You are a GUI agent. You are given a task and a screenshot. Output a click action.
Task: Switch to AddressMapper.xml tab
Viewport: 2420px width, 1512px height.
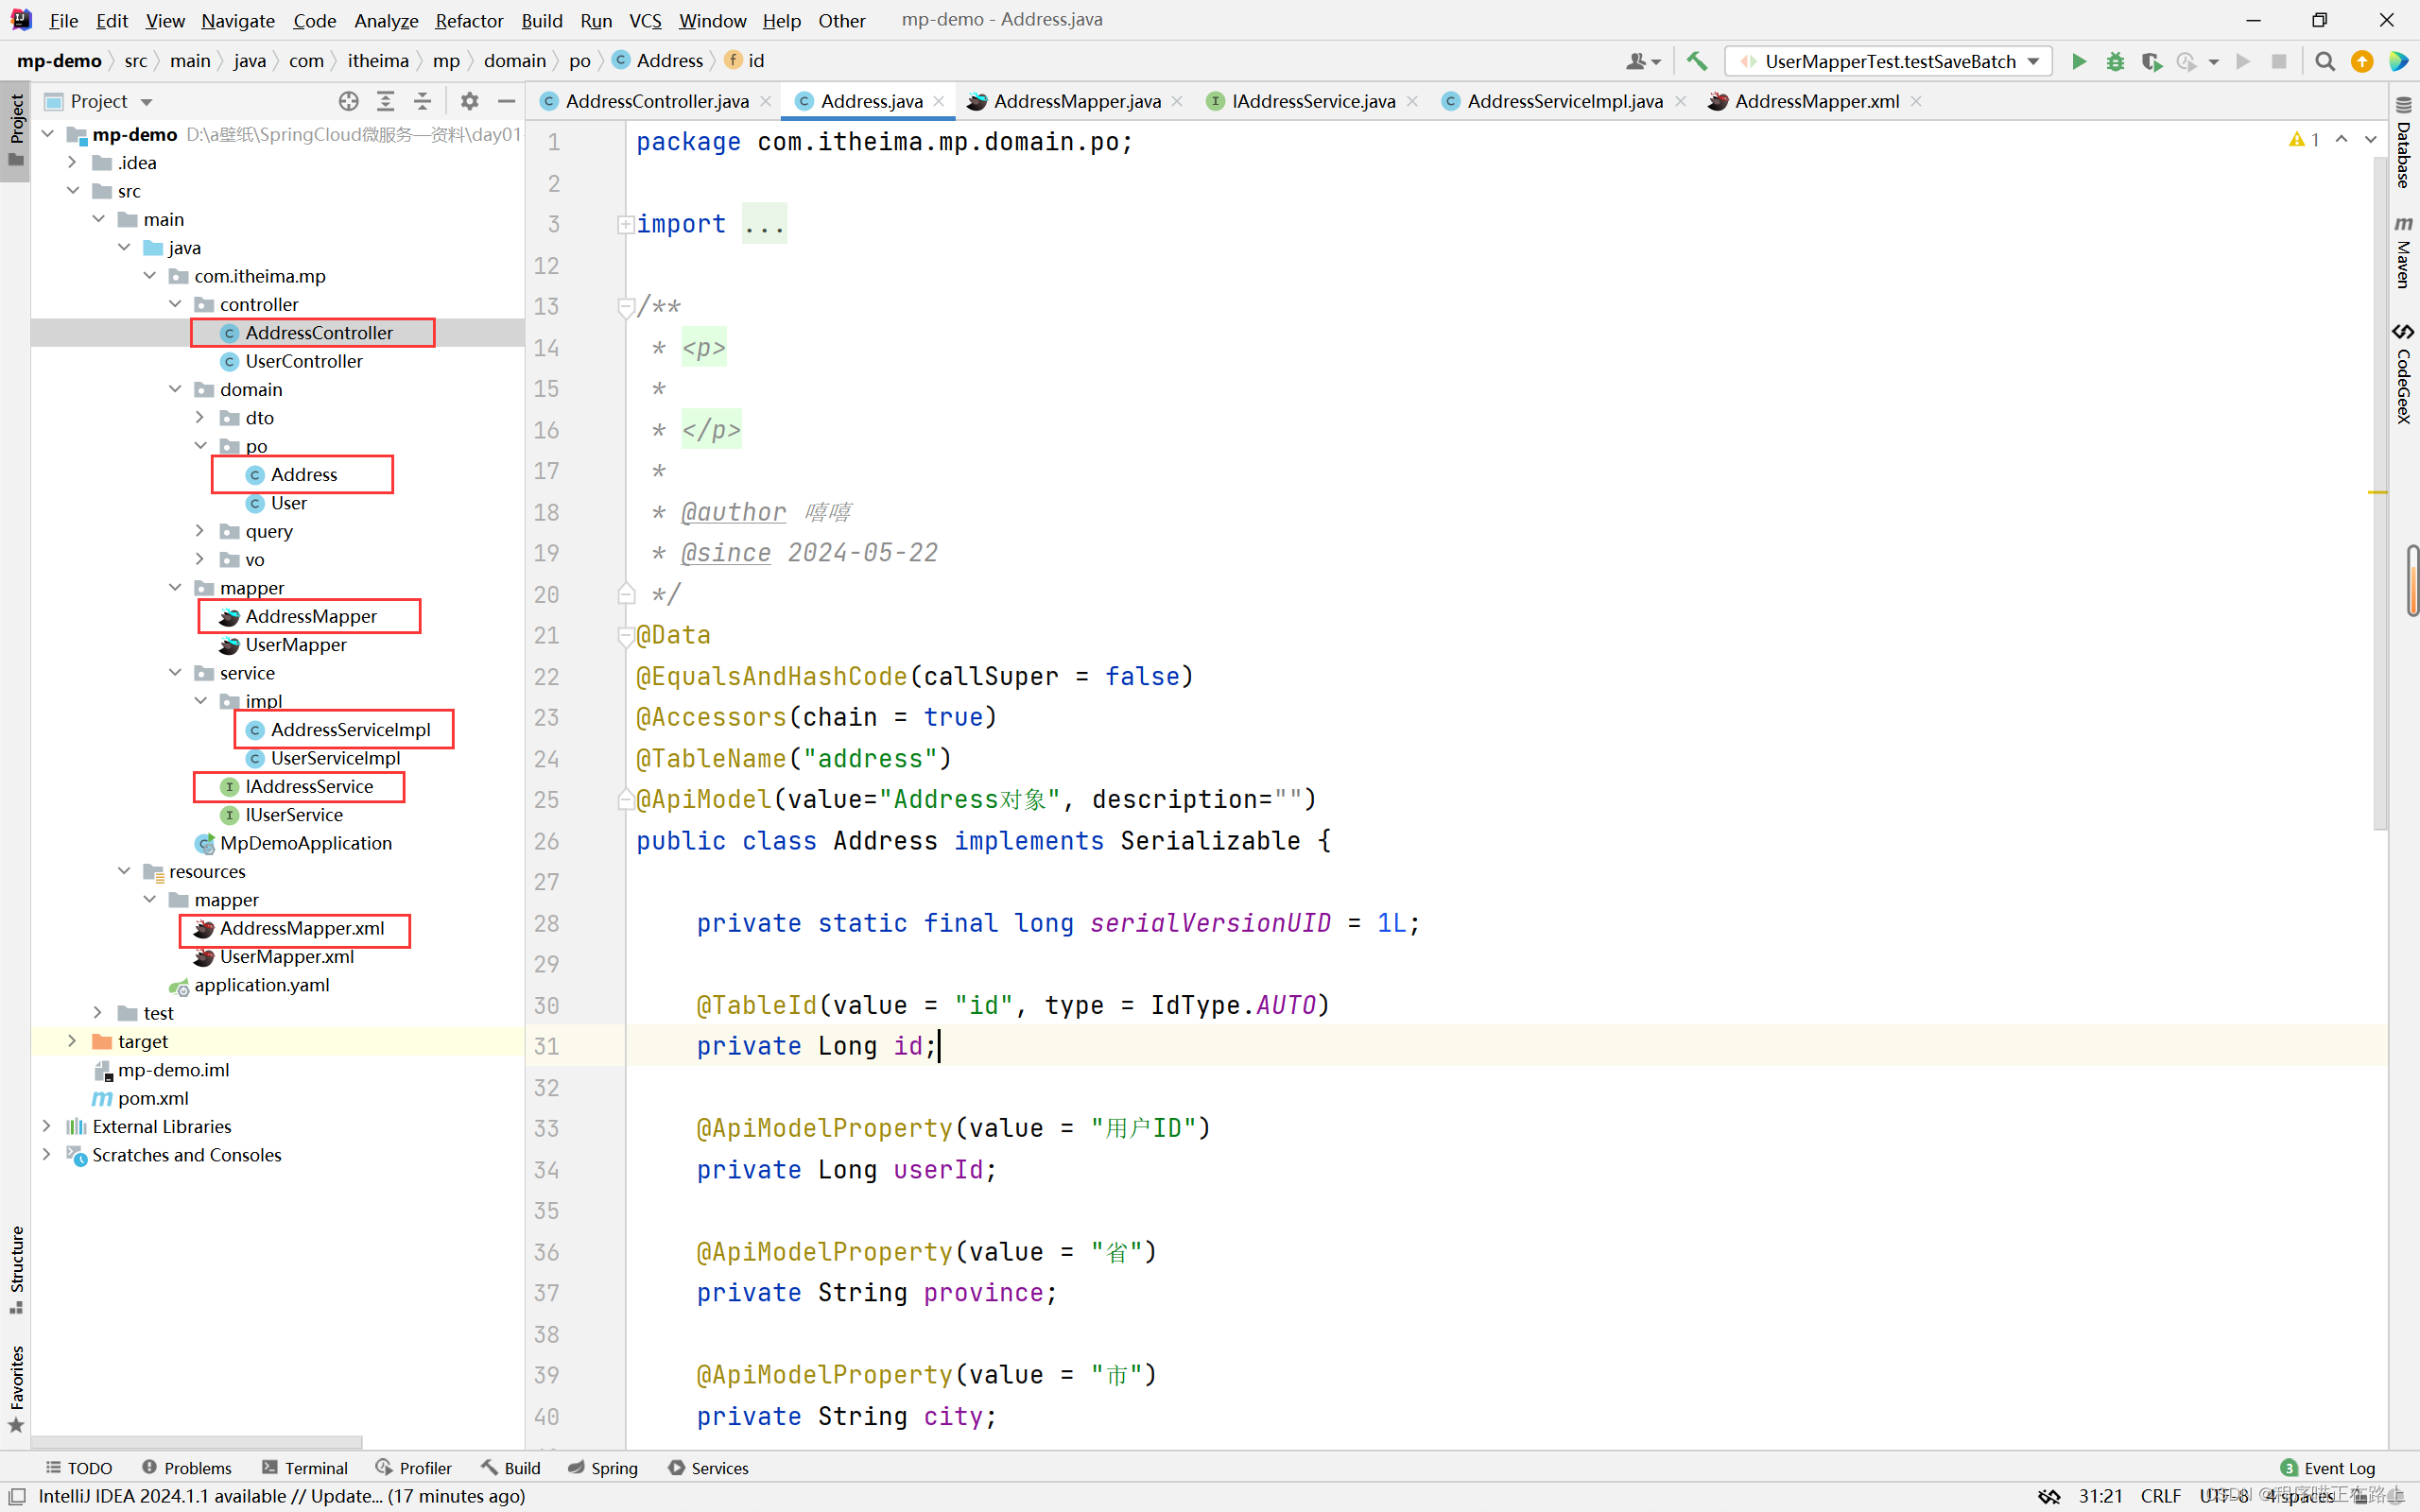coord(1815,101)
